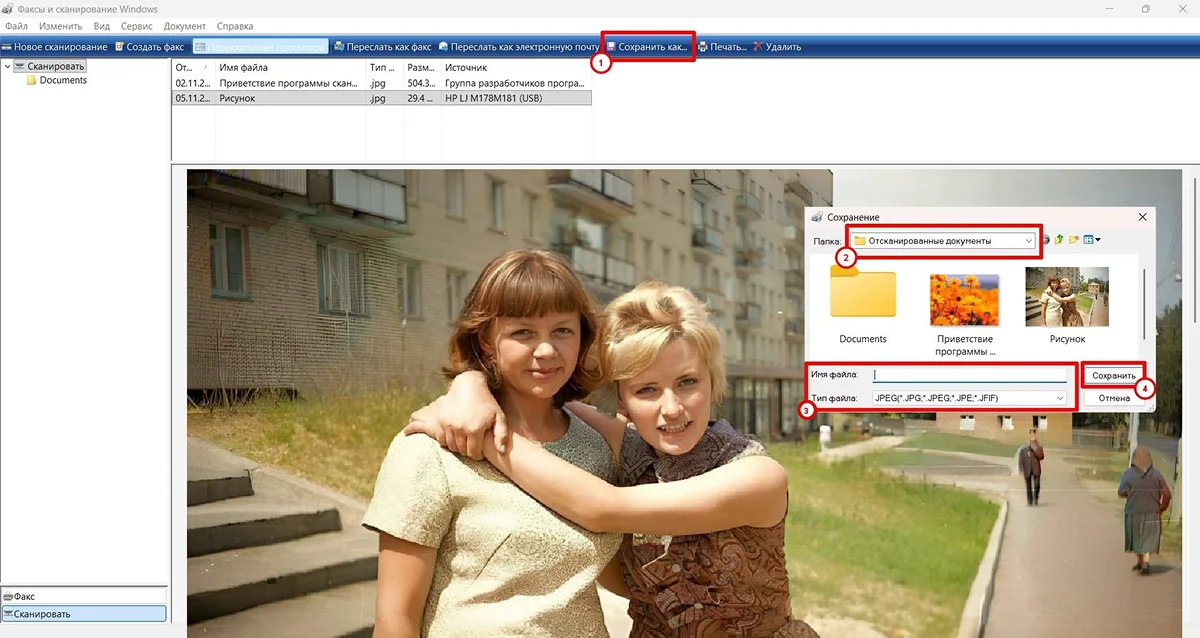Select Documents folder in the left tree
The width and height of the screenshot is (1200, 638).
[62, 81]
